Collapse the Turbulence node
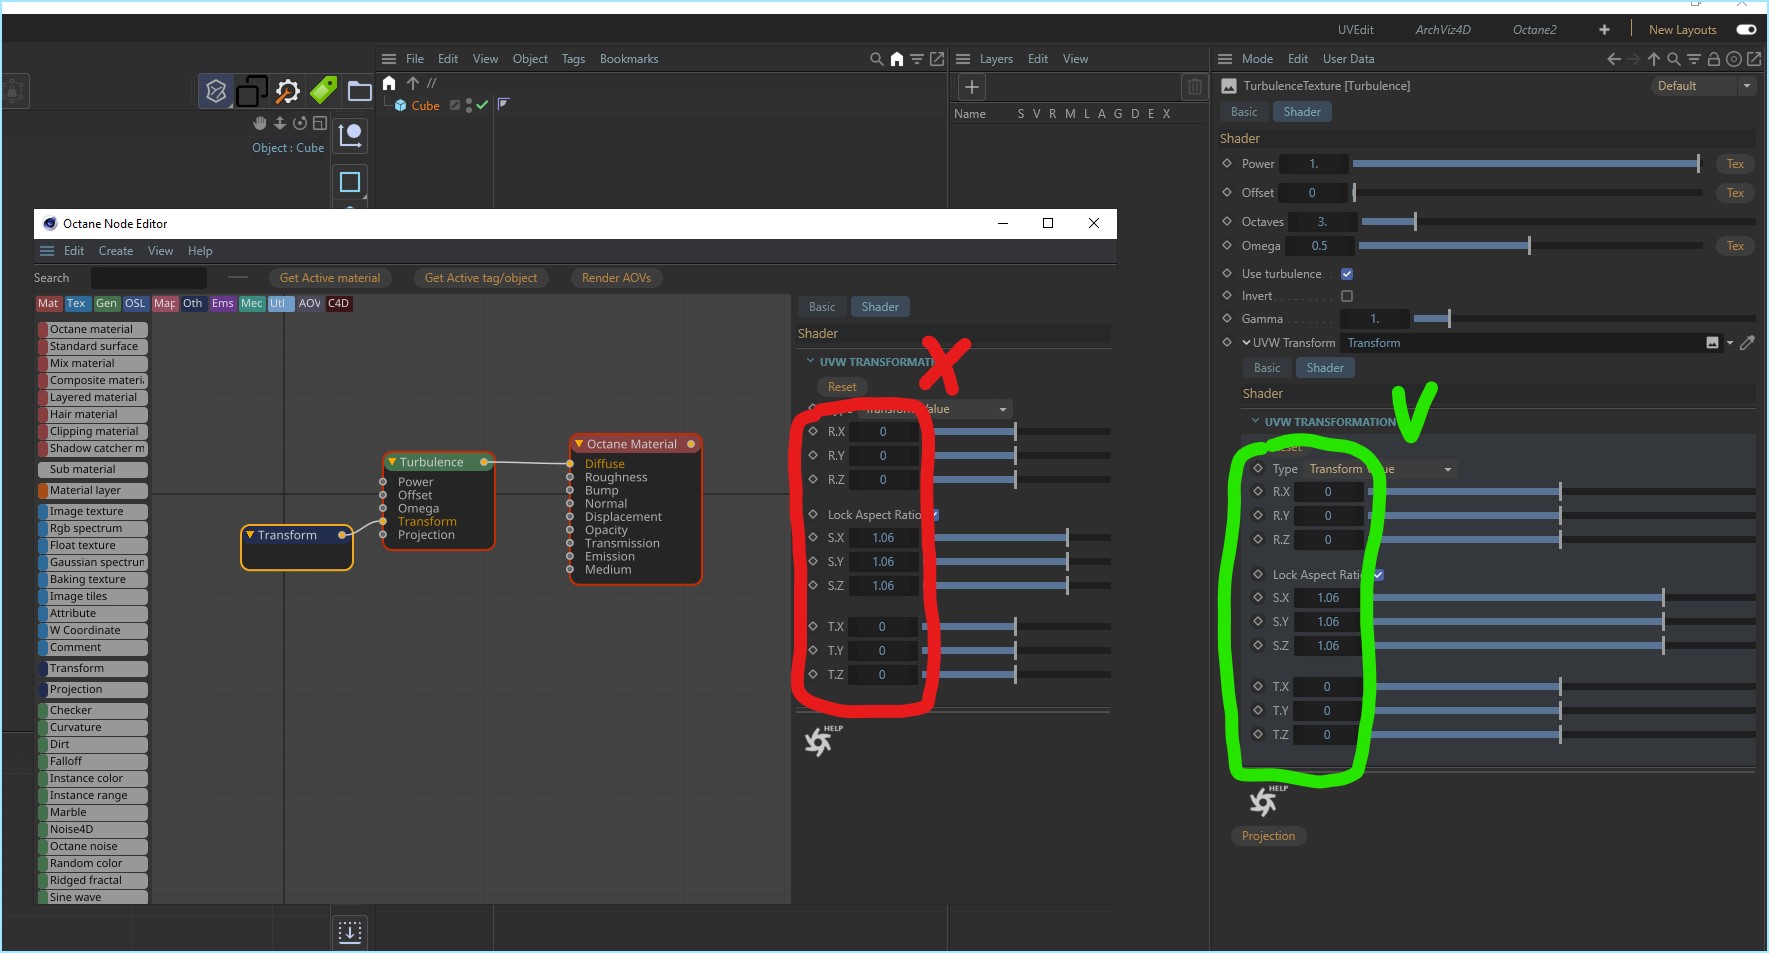1769x953 pixels. pos(392,462)
